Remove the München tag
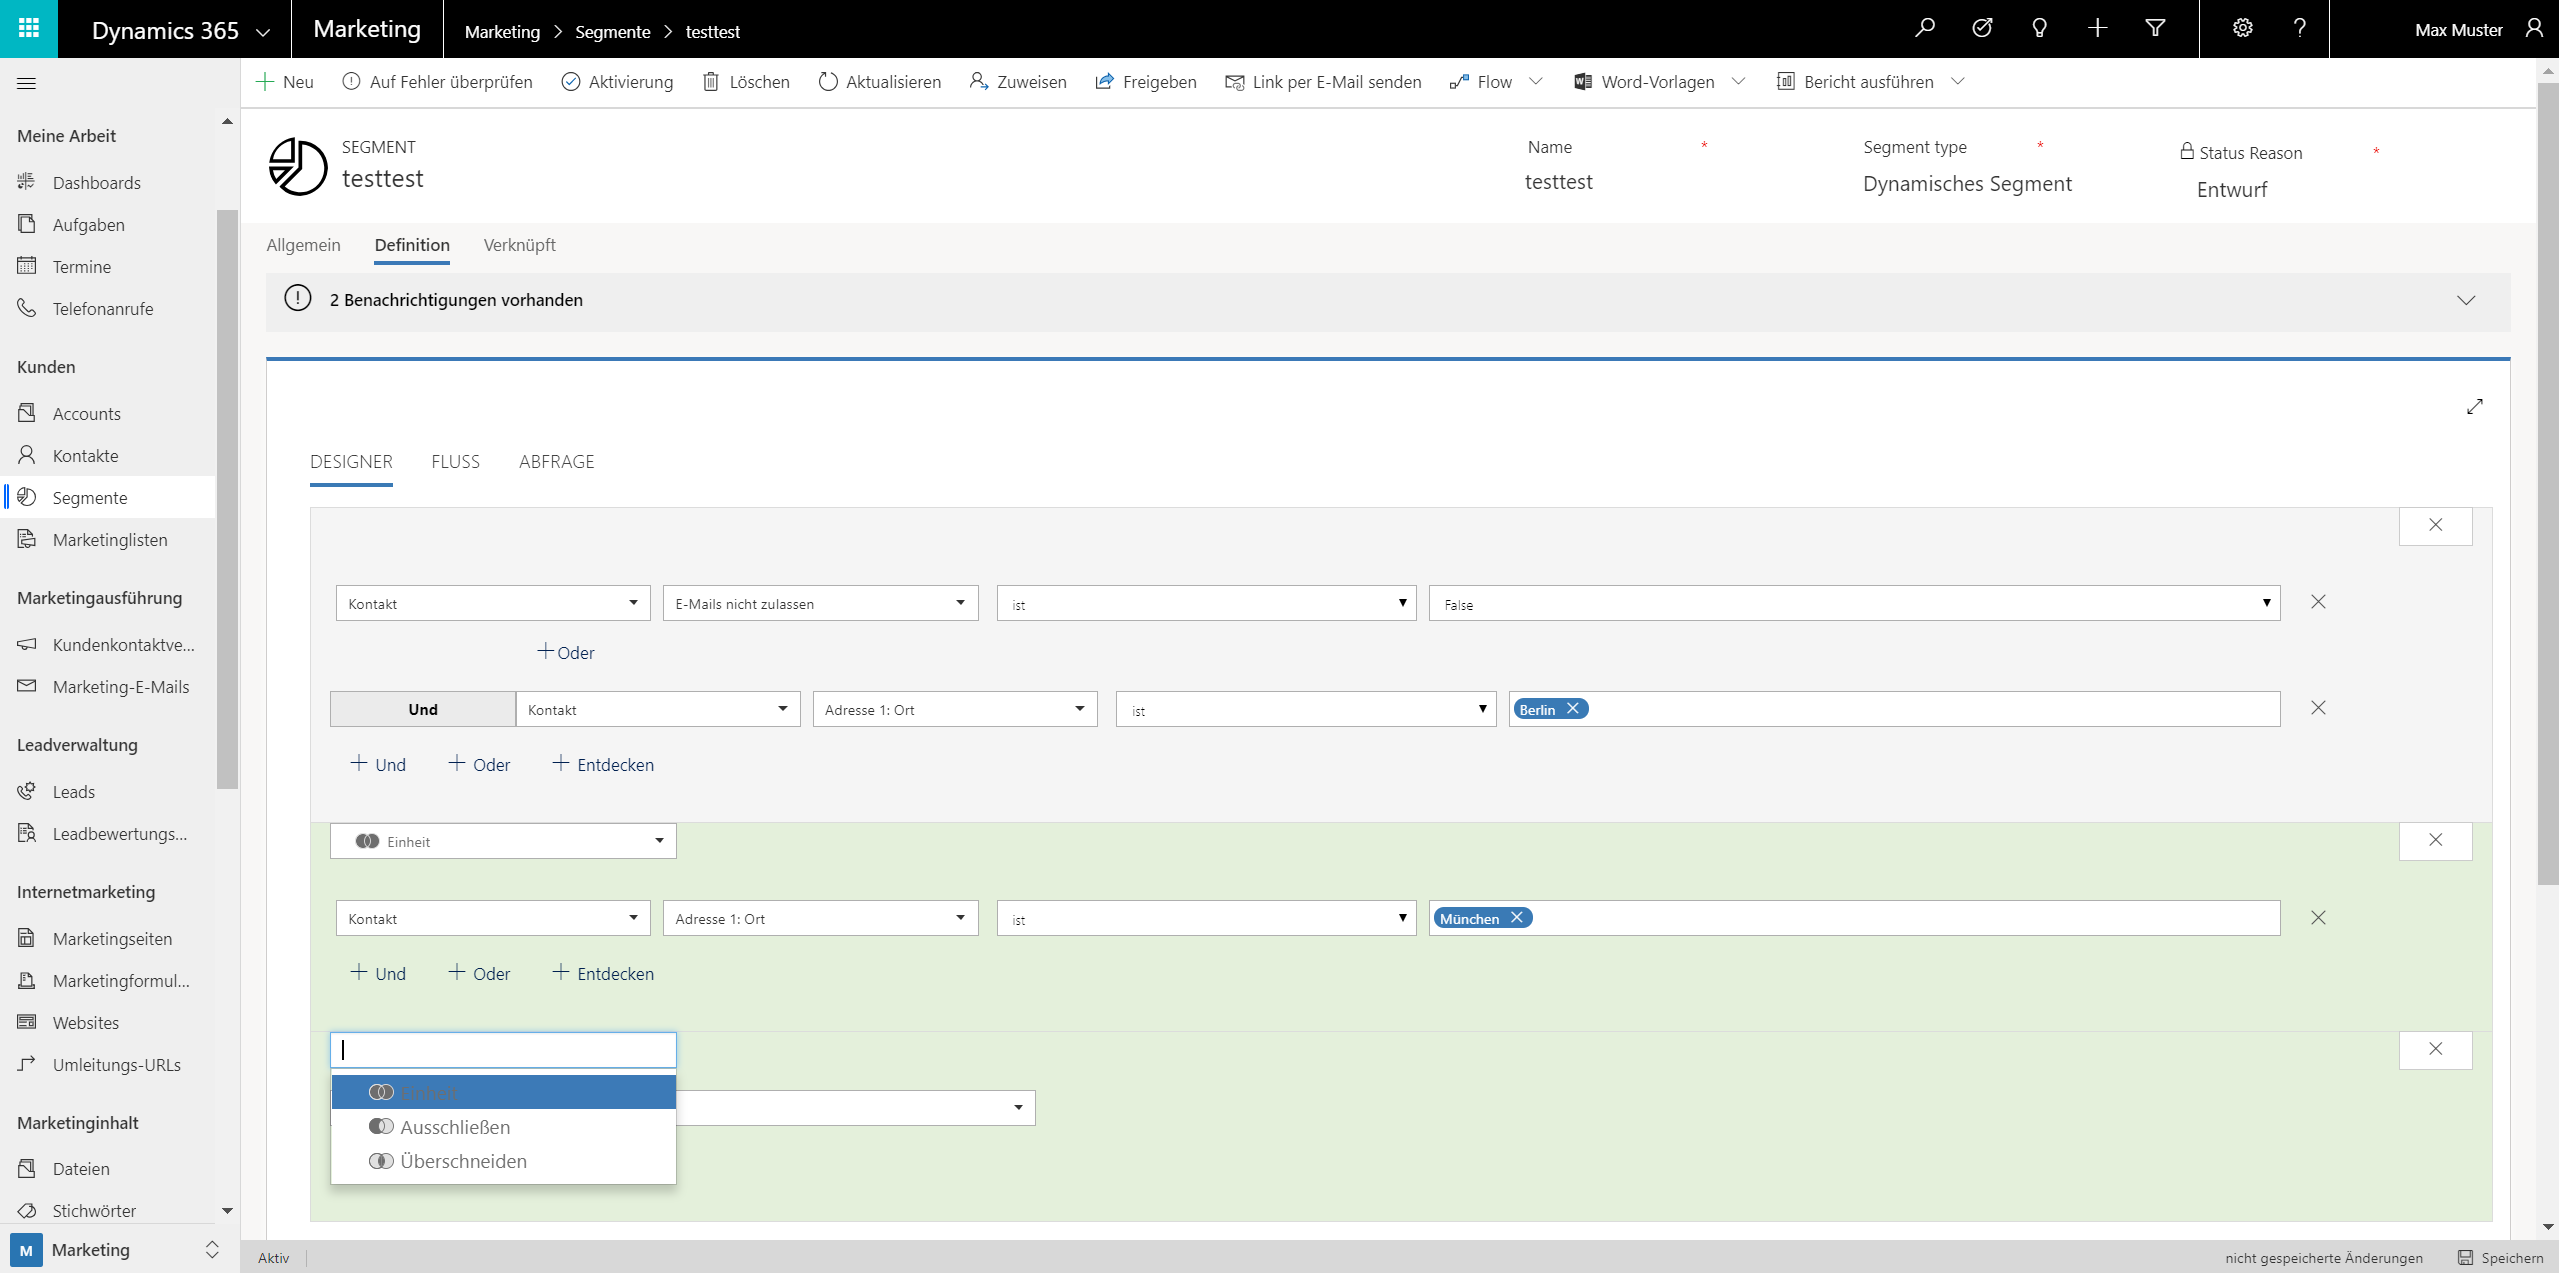This screenshot has width=2559, height=1273. click(1517, 918)
